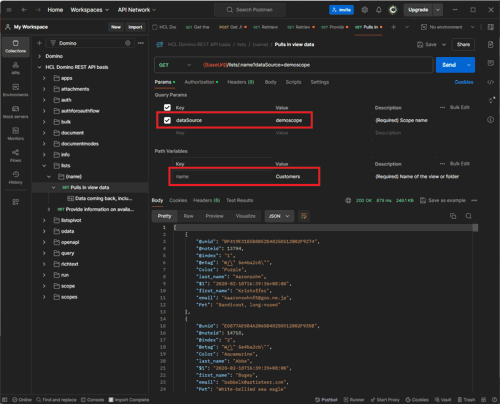Click the forward navigation arrow
The width and height of the screenshot is (500, 404).
pos(38,10)
